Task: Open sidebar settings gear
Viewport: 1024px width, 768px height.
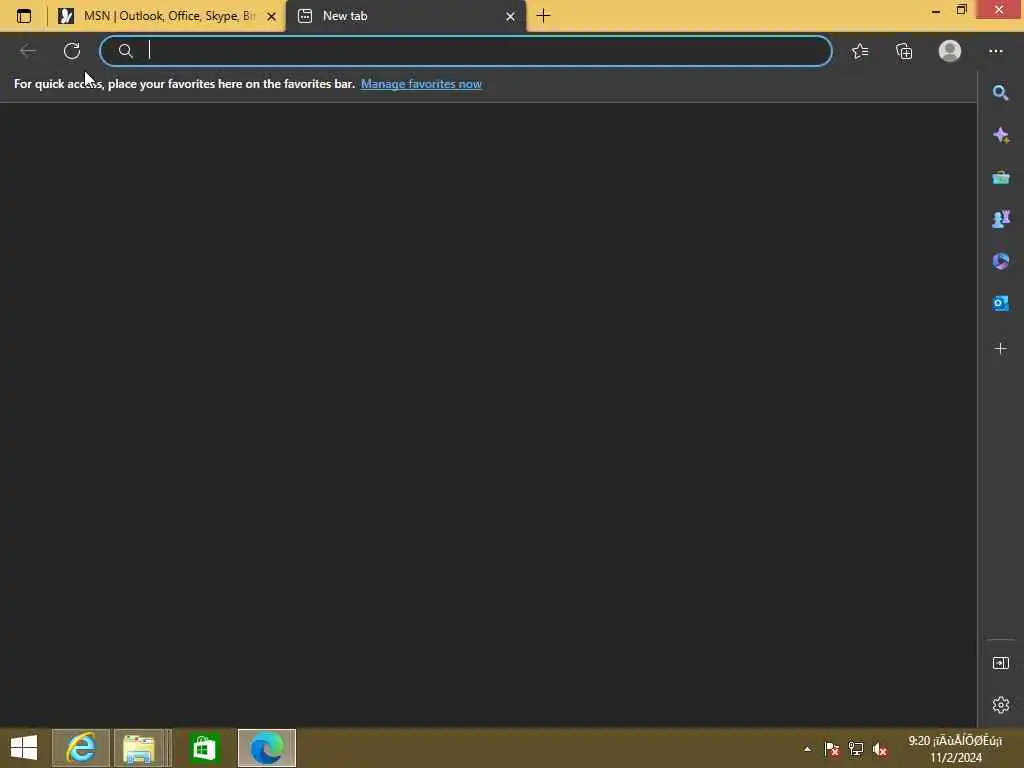Action: 1000,705
